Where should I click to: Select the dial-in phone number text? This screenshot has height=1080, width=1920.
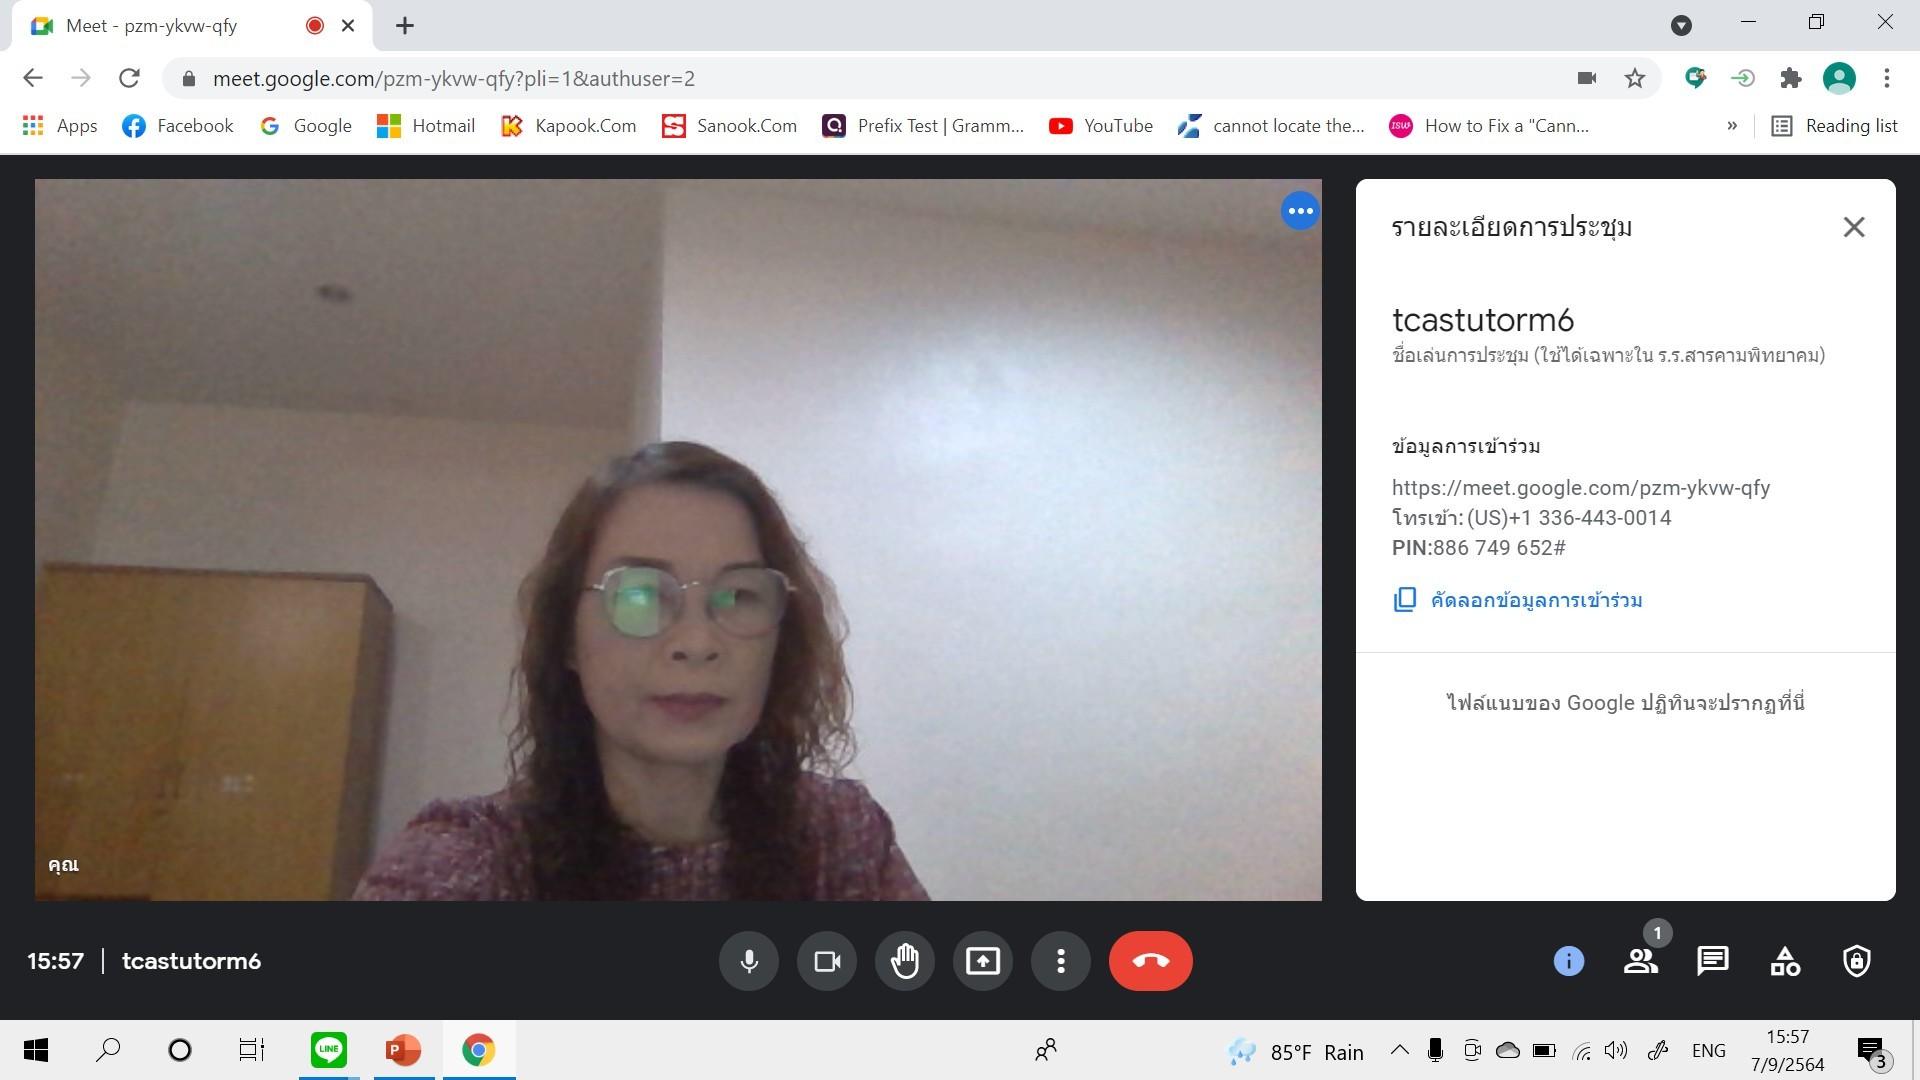(x=1569, y=518)
